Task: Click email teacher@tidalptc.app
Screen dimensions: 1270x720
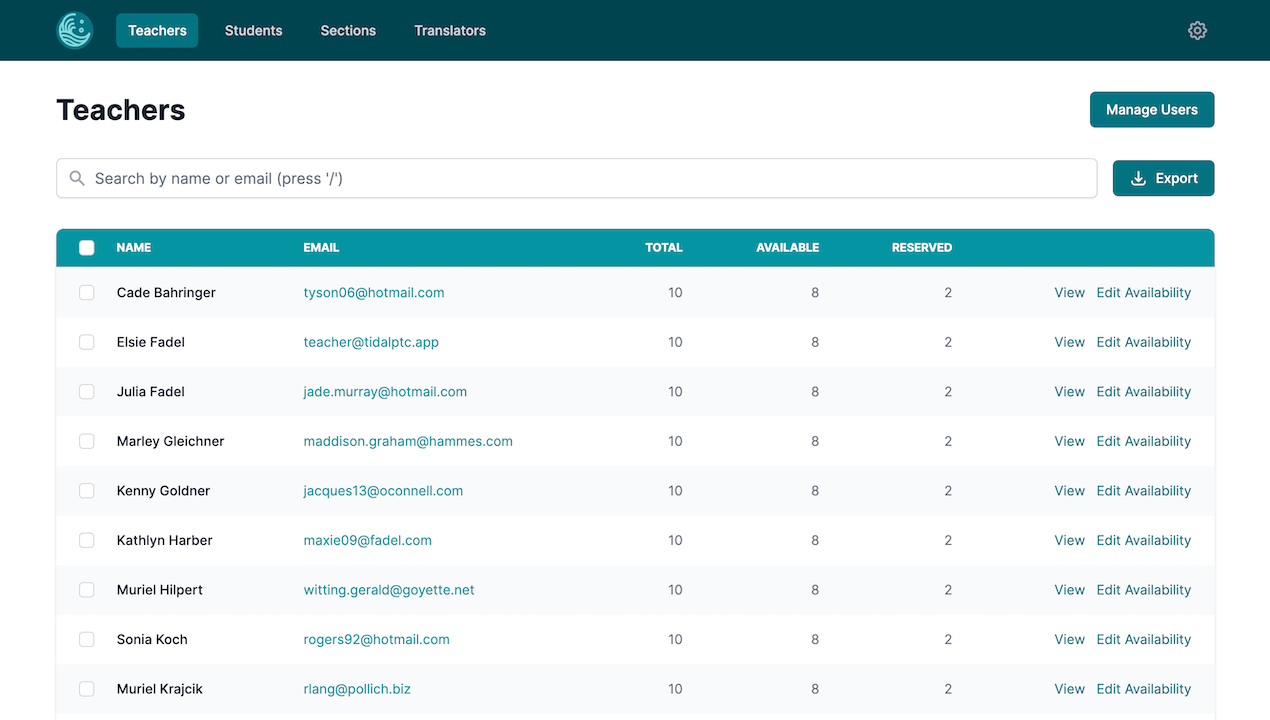Action: pos(371,342)
